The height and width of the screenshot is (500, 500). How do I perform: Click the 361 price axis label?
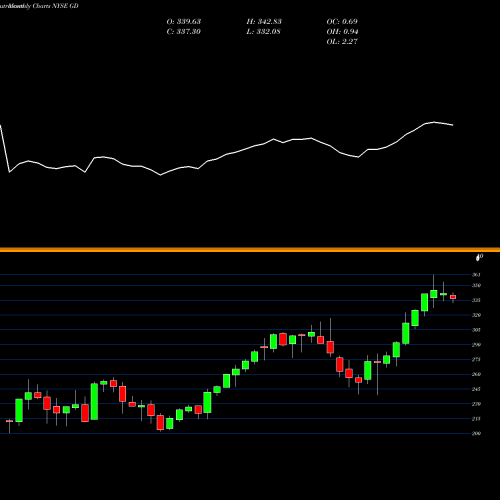476,275
